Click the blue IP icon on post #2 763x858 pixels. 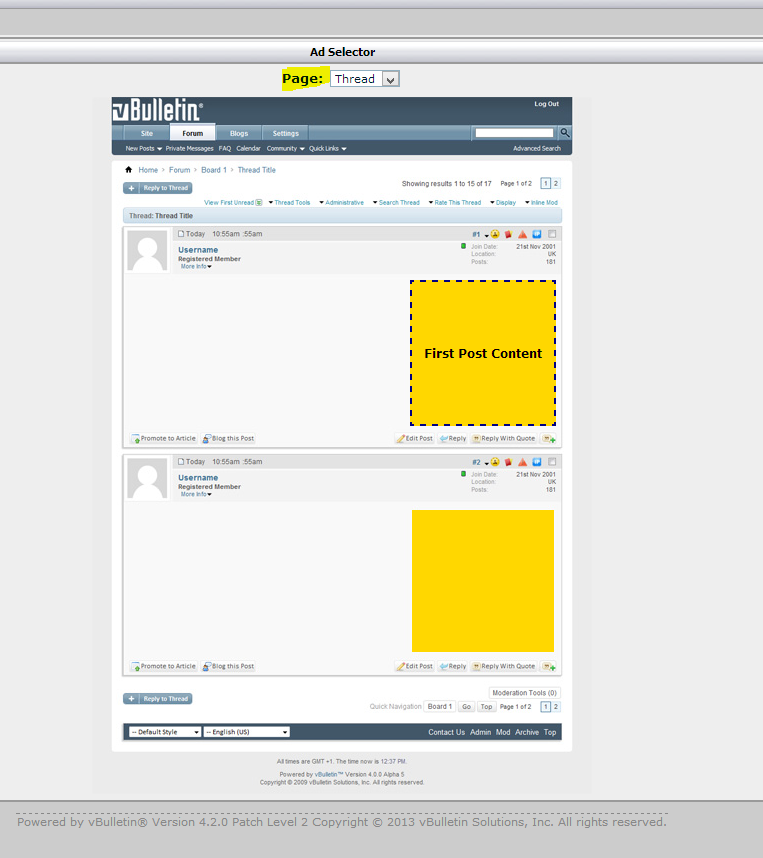(x=537, y=462)
